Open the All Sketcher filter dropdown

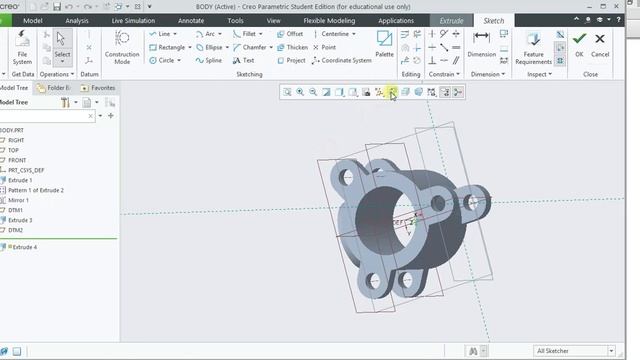pos(611,351)
